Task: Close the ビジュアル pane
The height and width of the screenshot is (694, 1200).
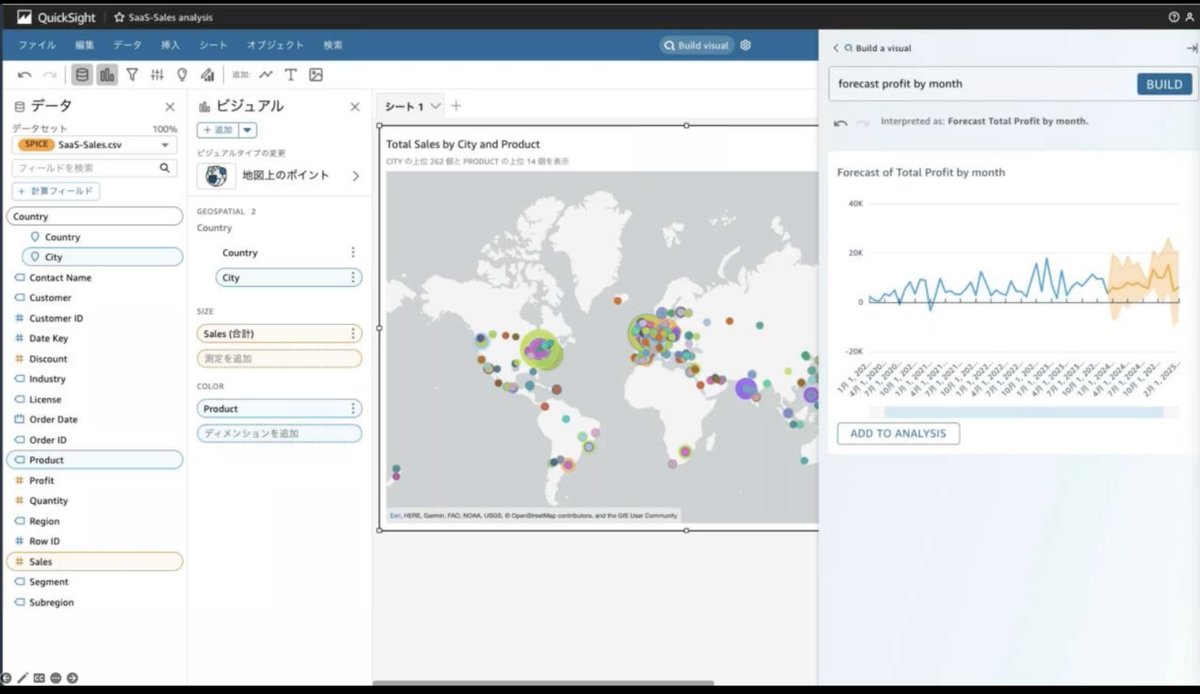Action: [354, 107]
